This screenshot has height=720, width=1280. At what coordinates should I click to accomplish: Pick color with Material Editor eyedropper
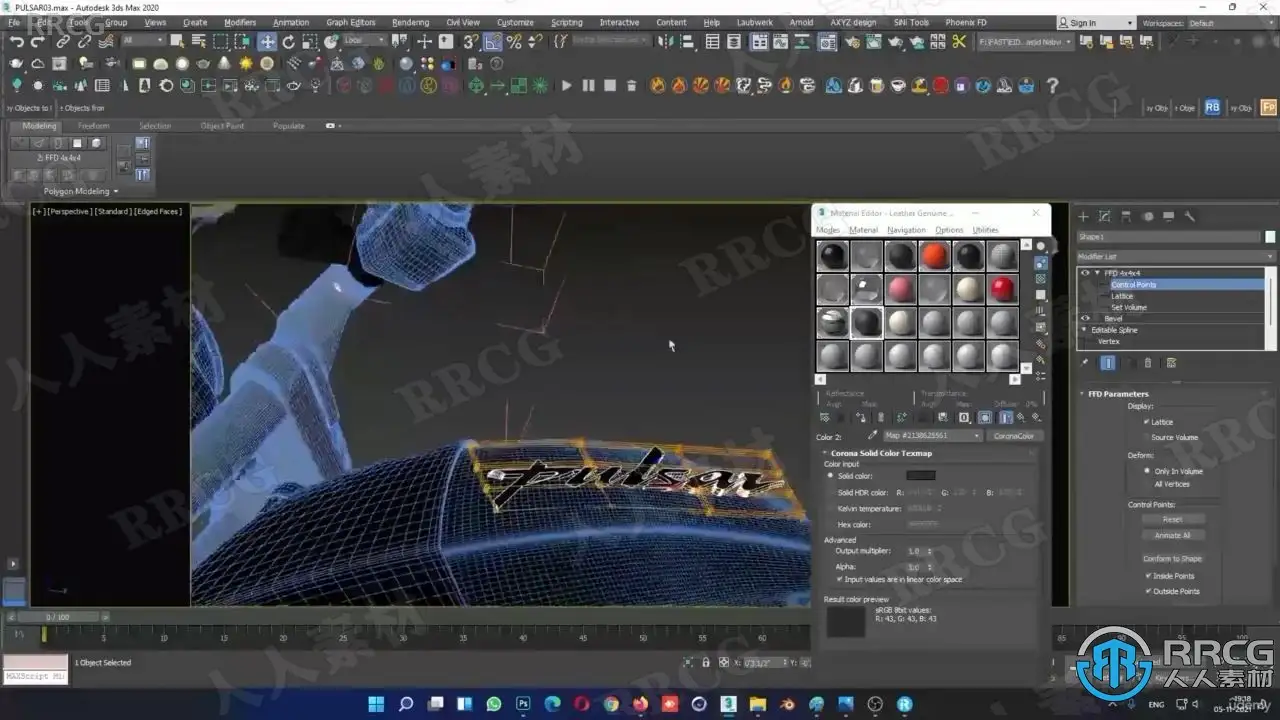click(872, 436)
